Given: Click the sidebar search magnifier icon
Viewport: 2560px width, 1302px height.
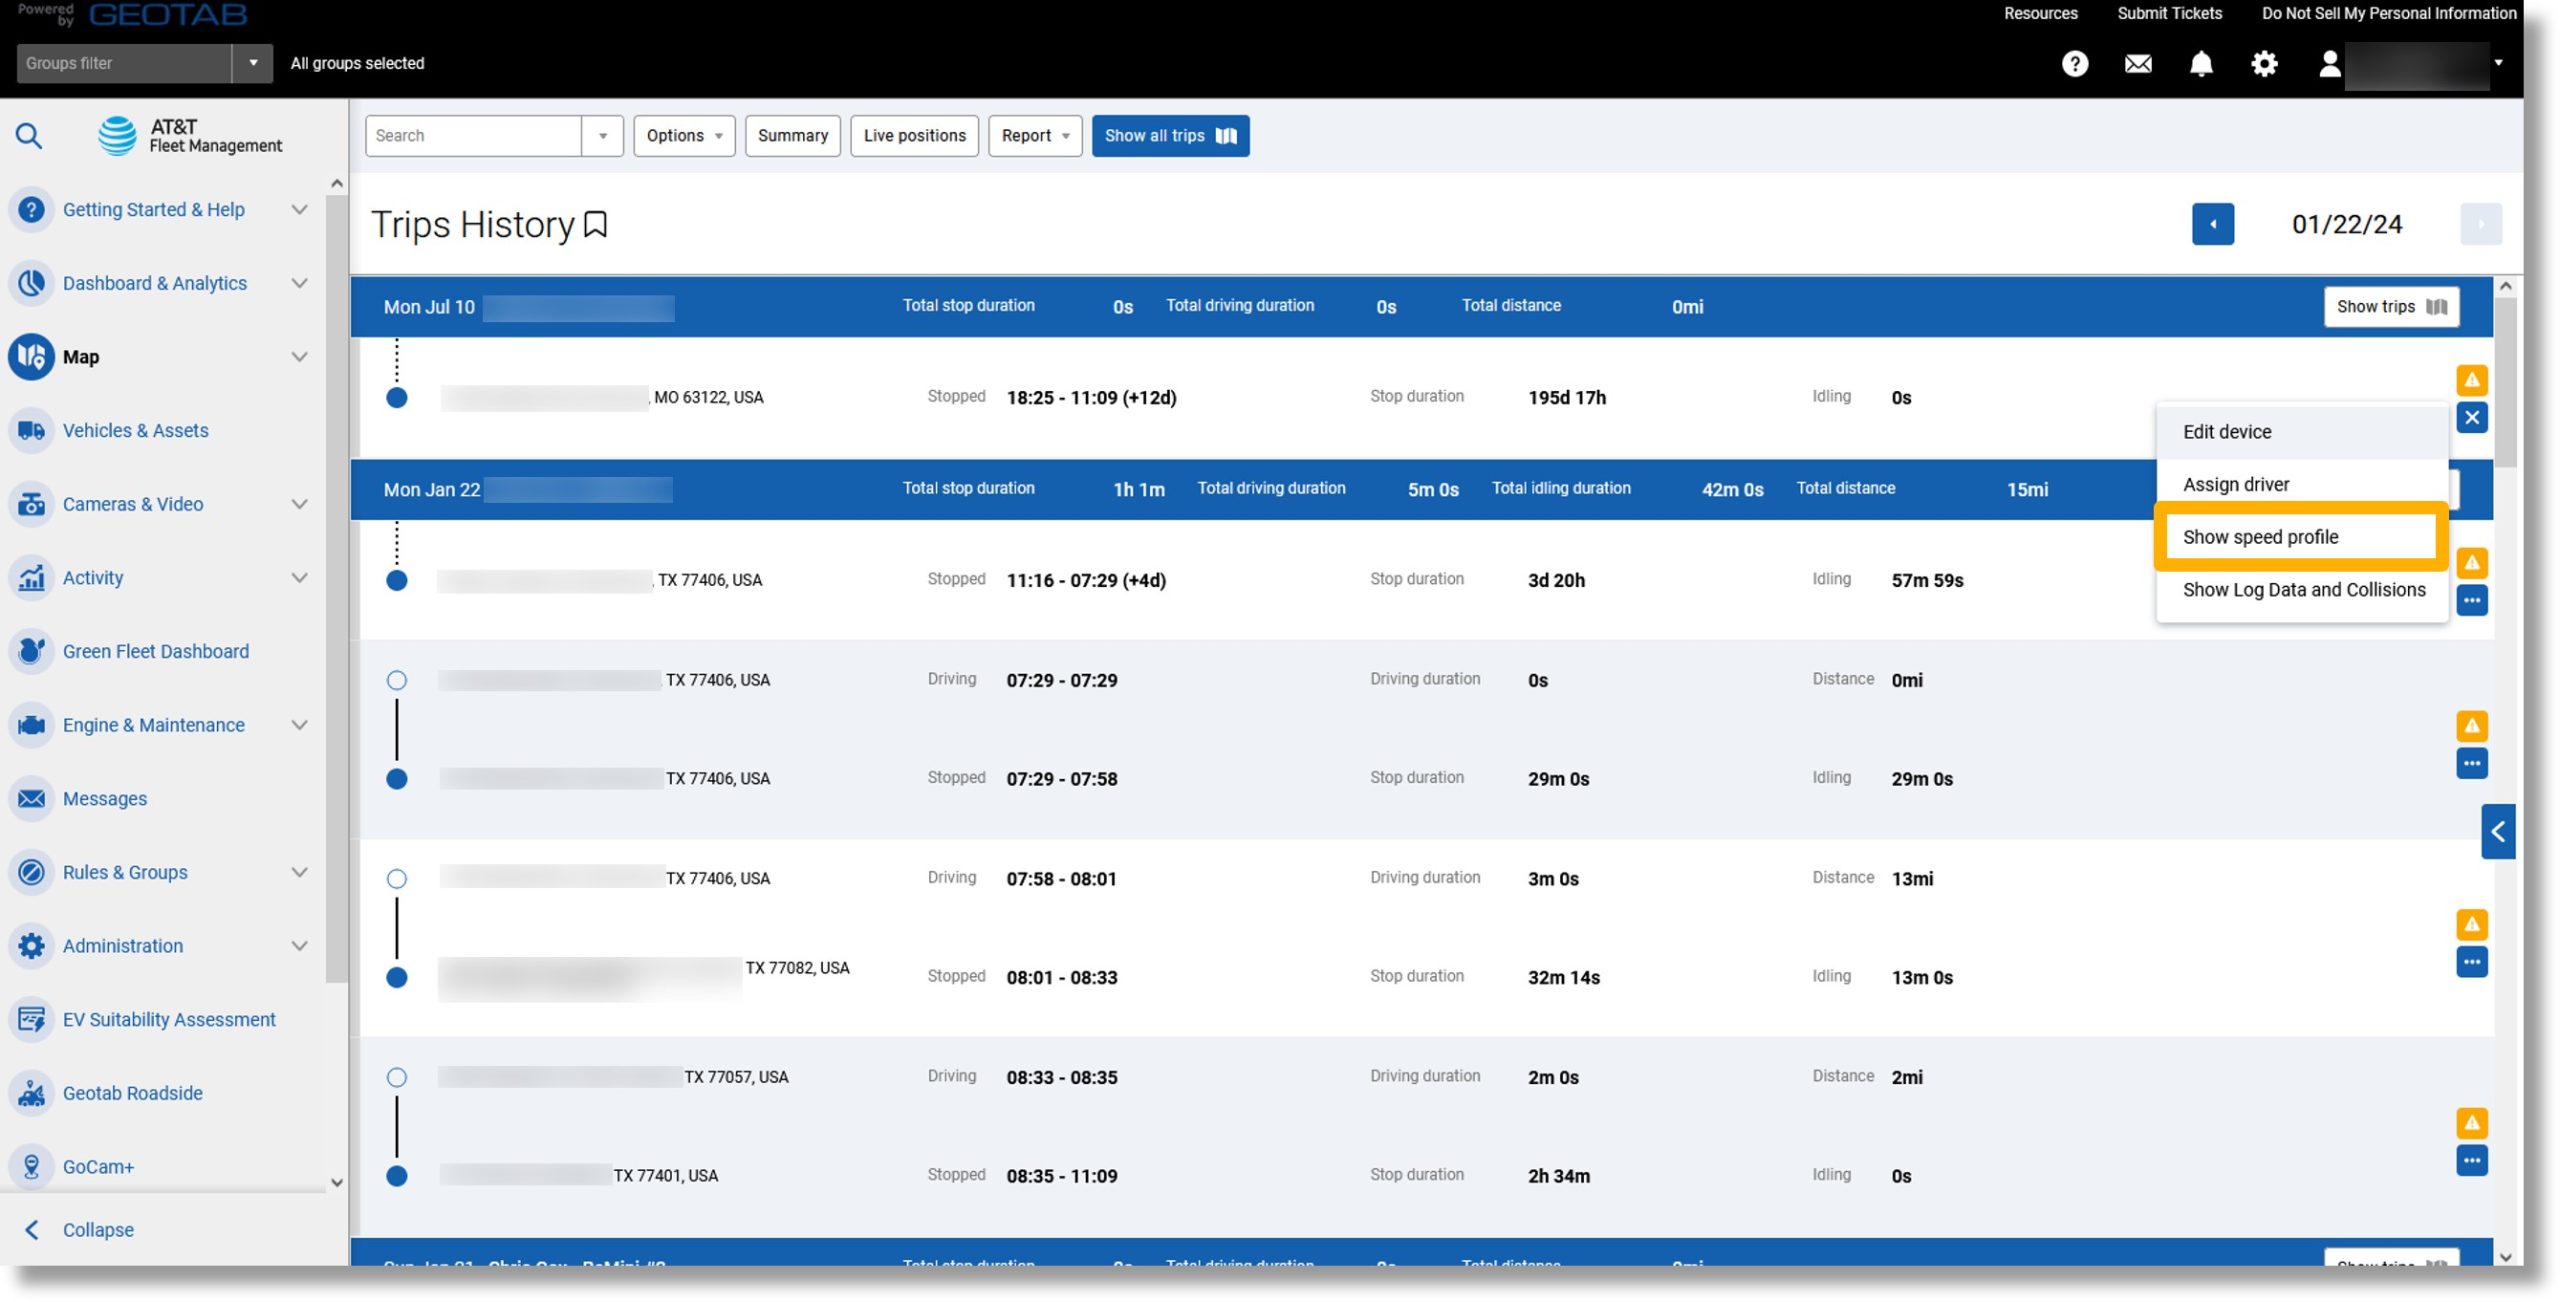Looking at the screenshot, I should click(29, 135).
